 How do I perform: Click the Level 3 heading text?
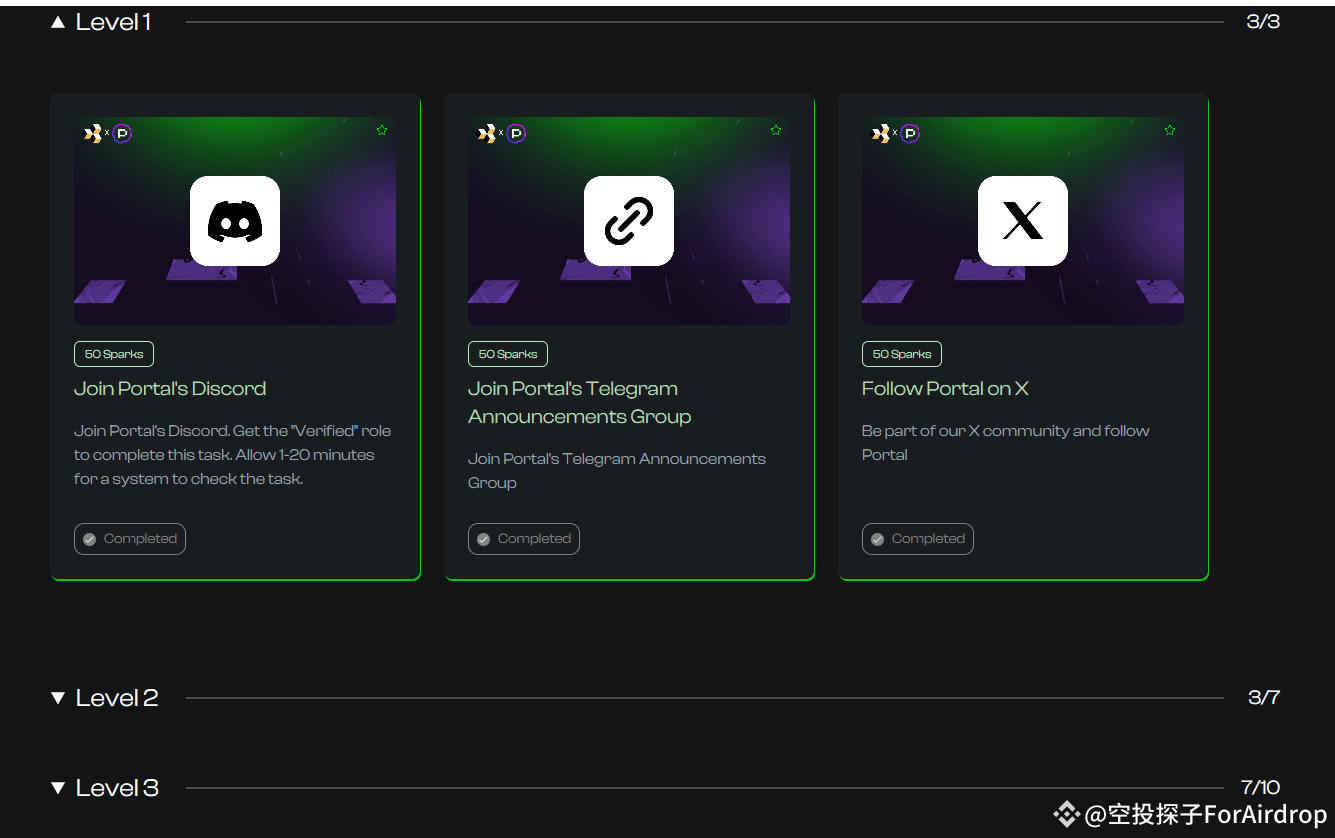pyautogui.click(x=117, y=788)
